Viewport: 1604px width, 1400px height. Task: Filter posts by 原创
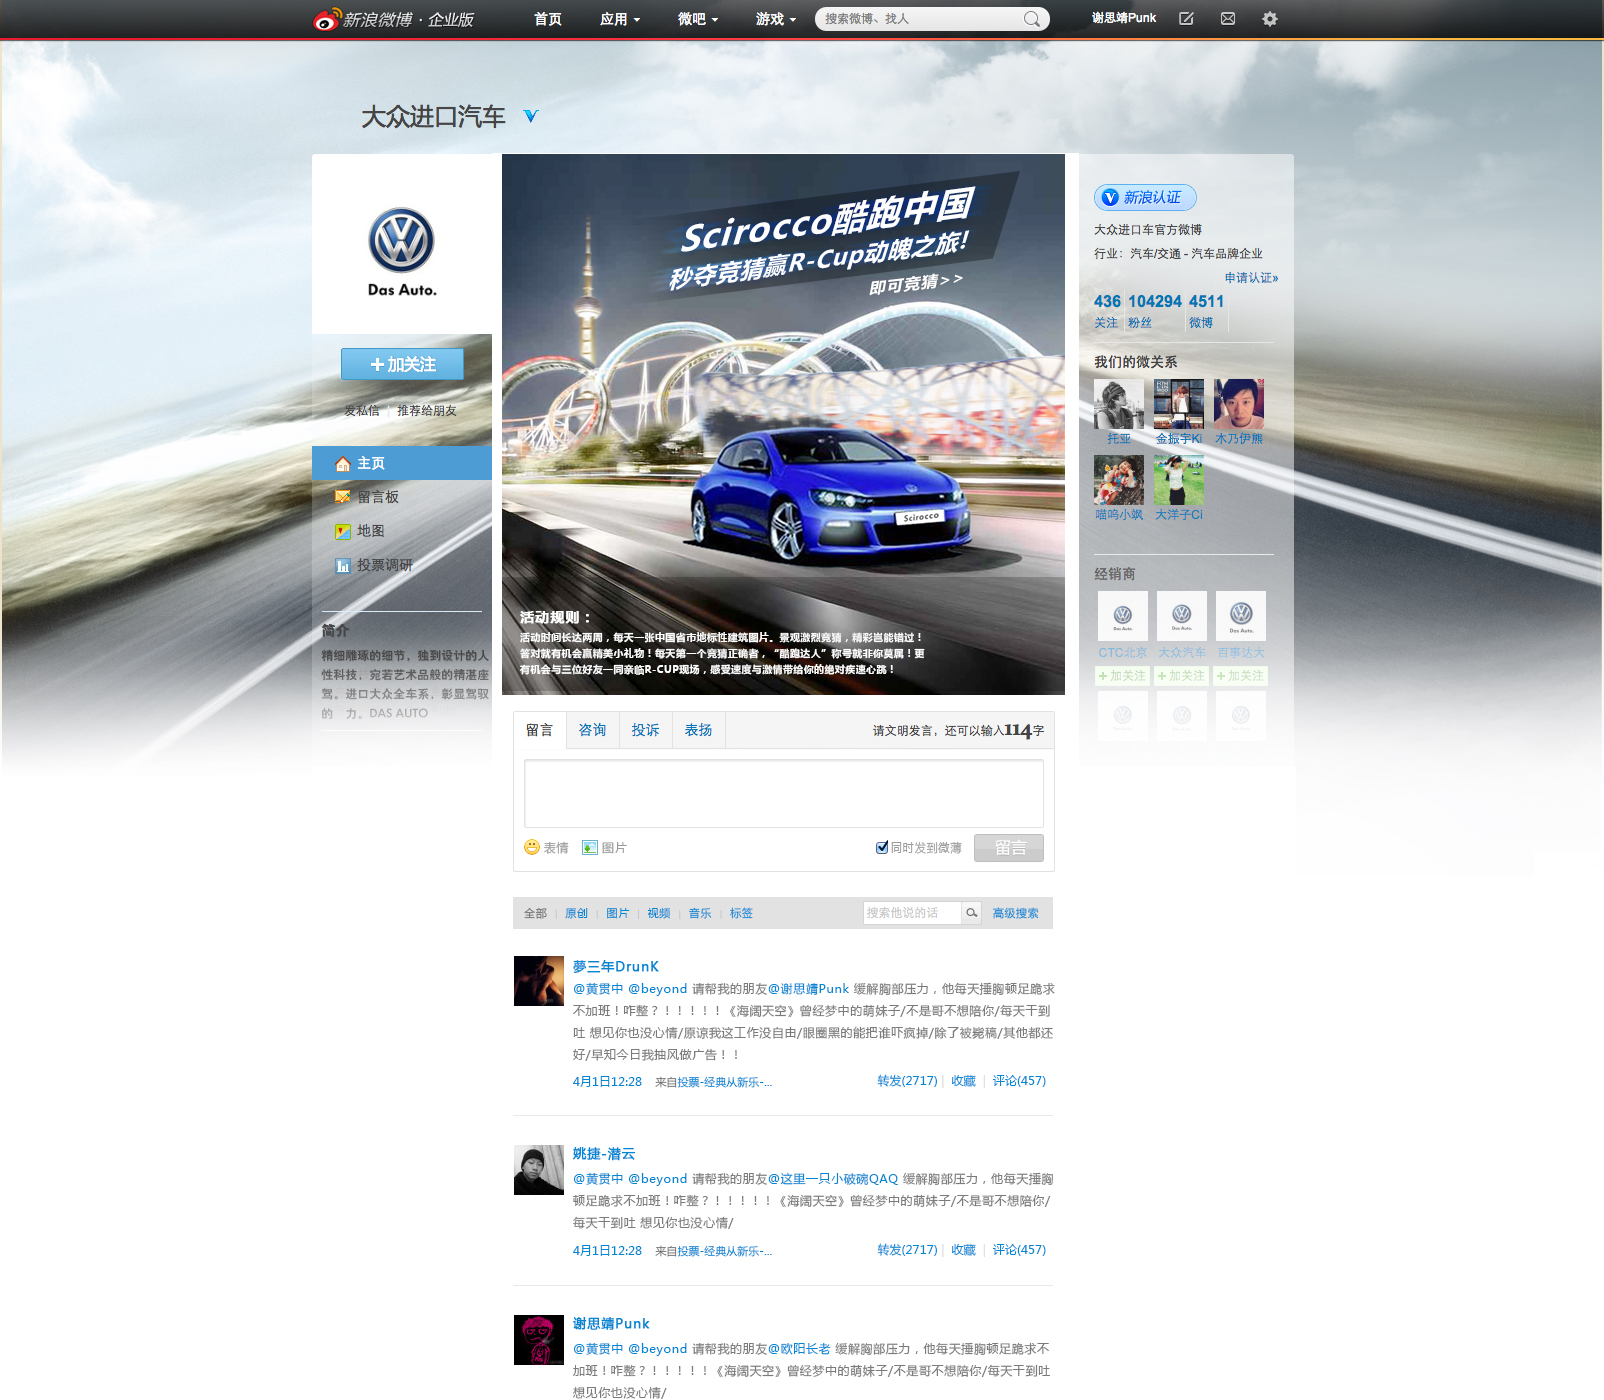point(577,913)
